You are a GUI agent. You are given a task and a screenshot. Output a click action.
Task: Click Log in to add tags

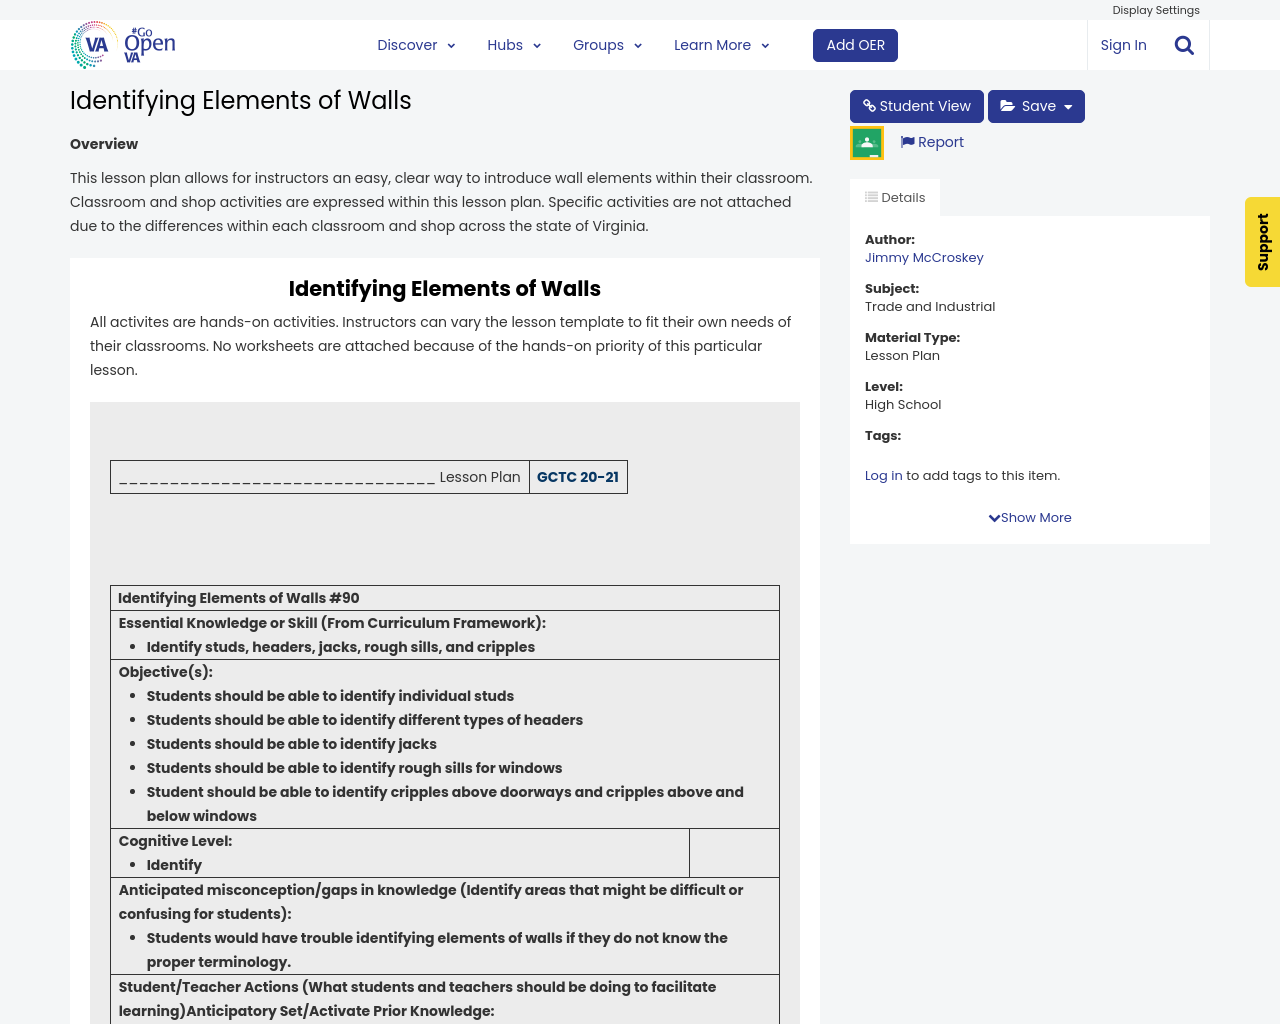click(883, 476)
